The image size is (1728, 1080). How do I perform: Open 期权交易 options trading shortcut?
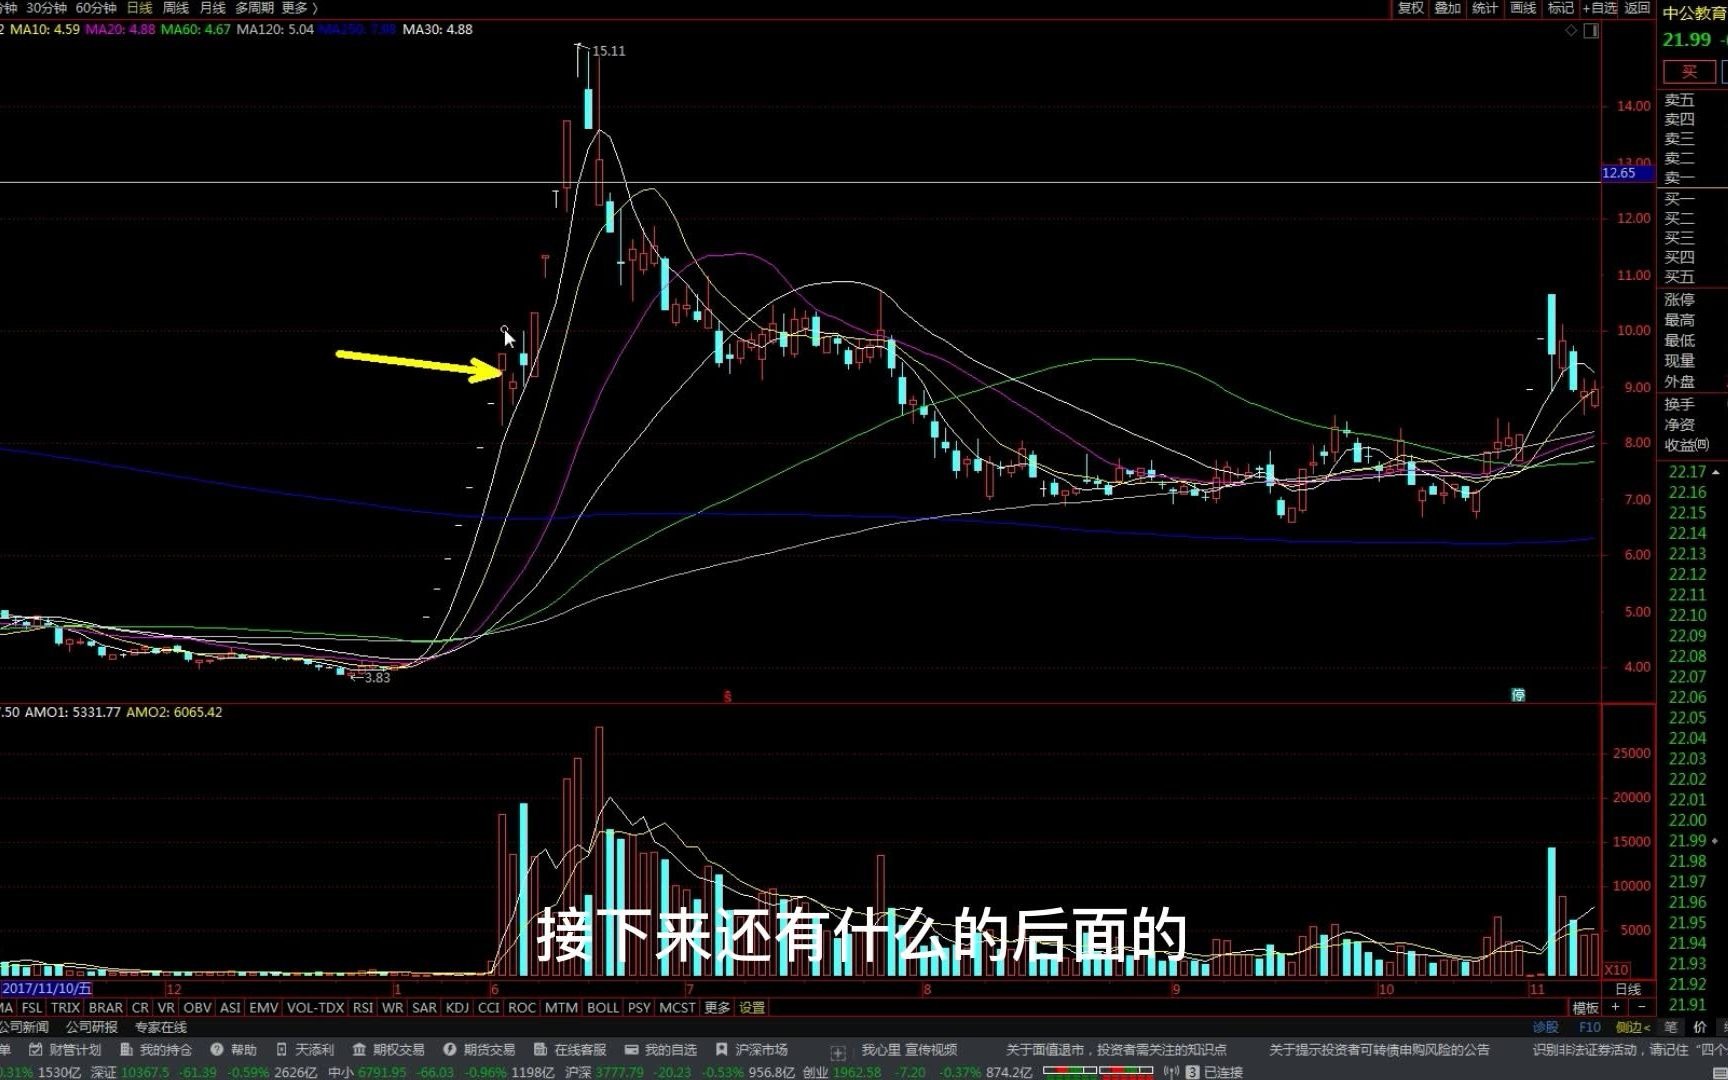[388, 1049]
